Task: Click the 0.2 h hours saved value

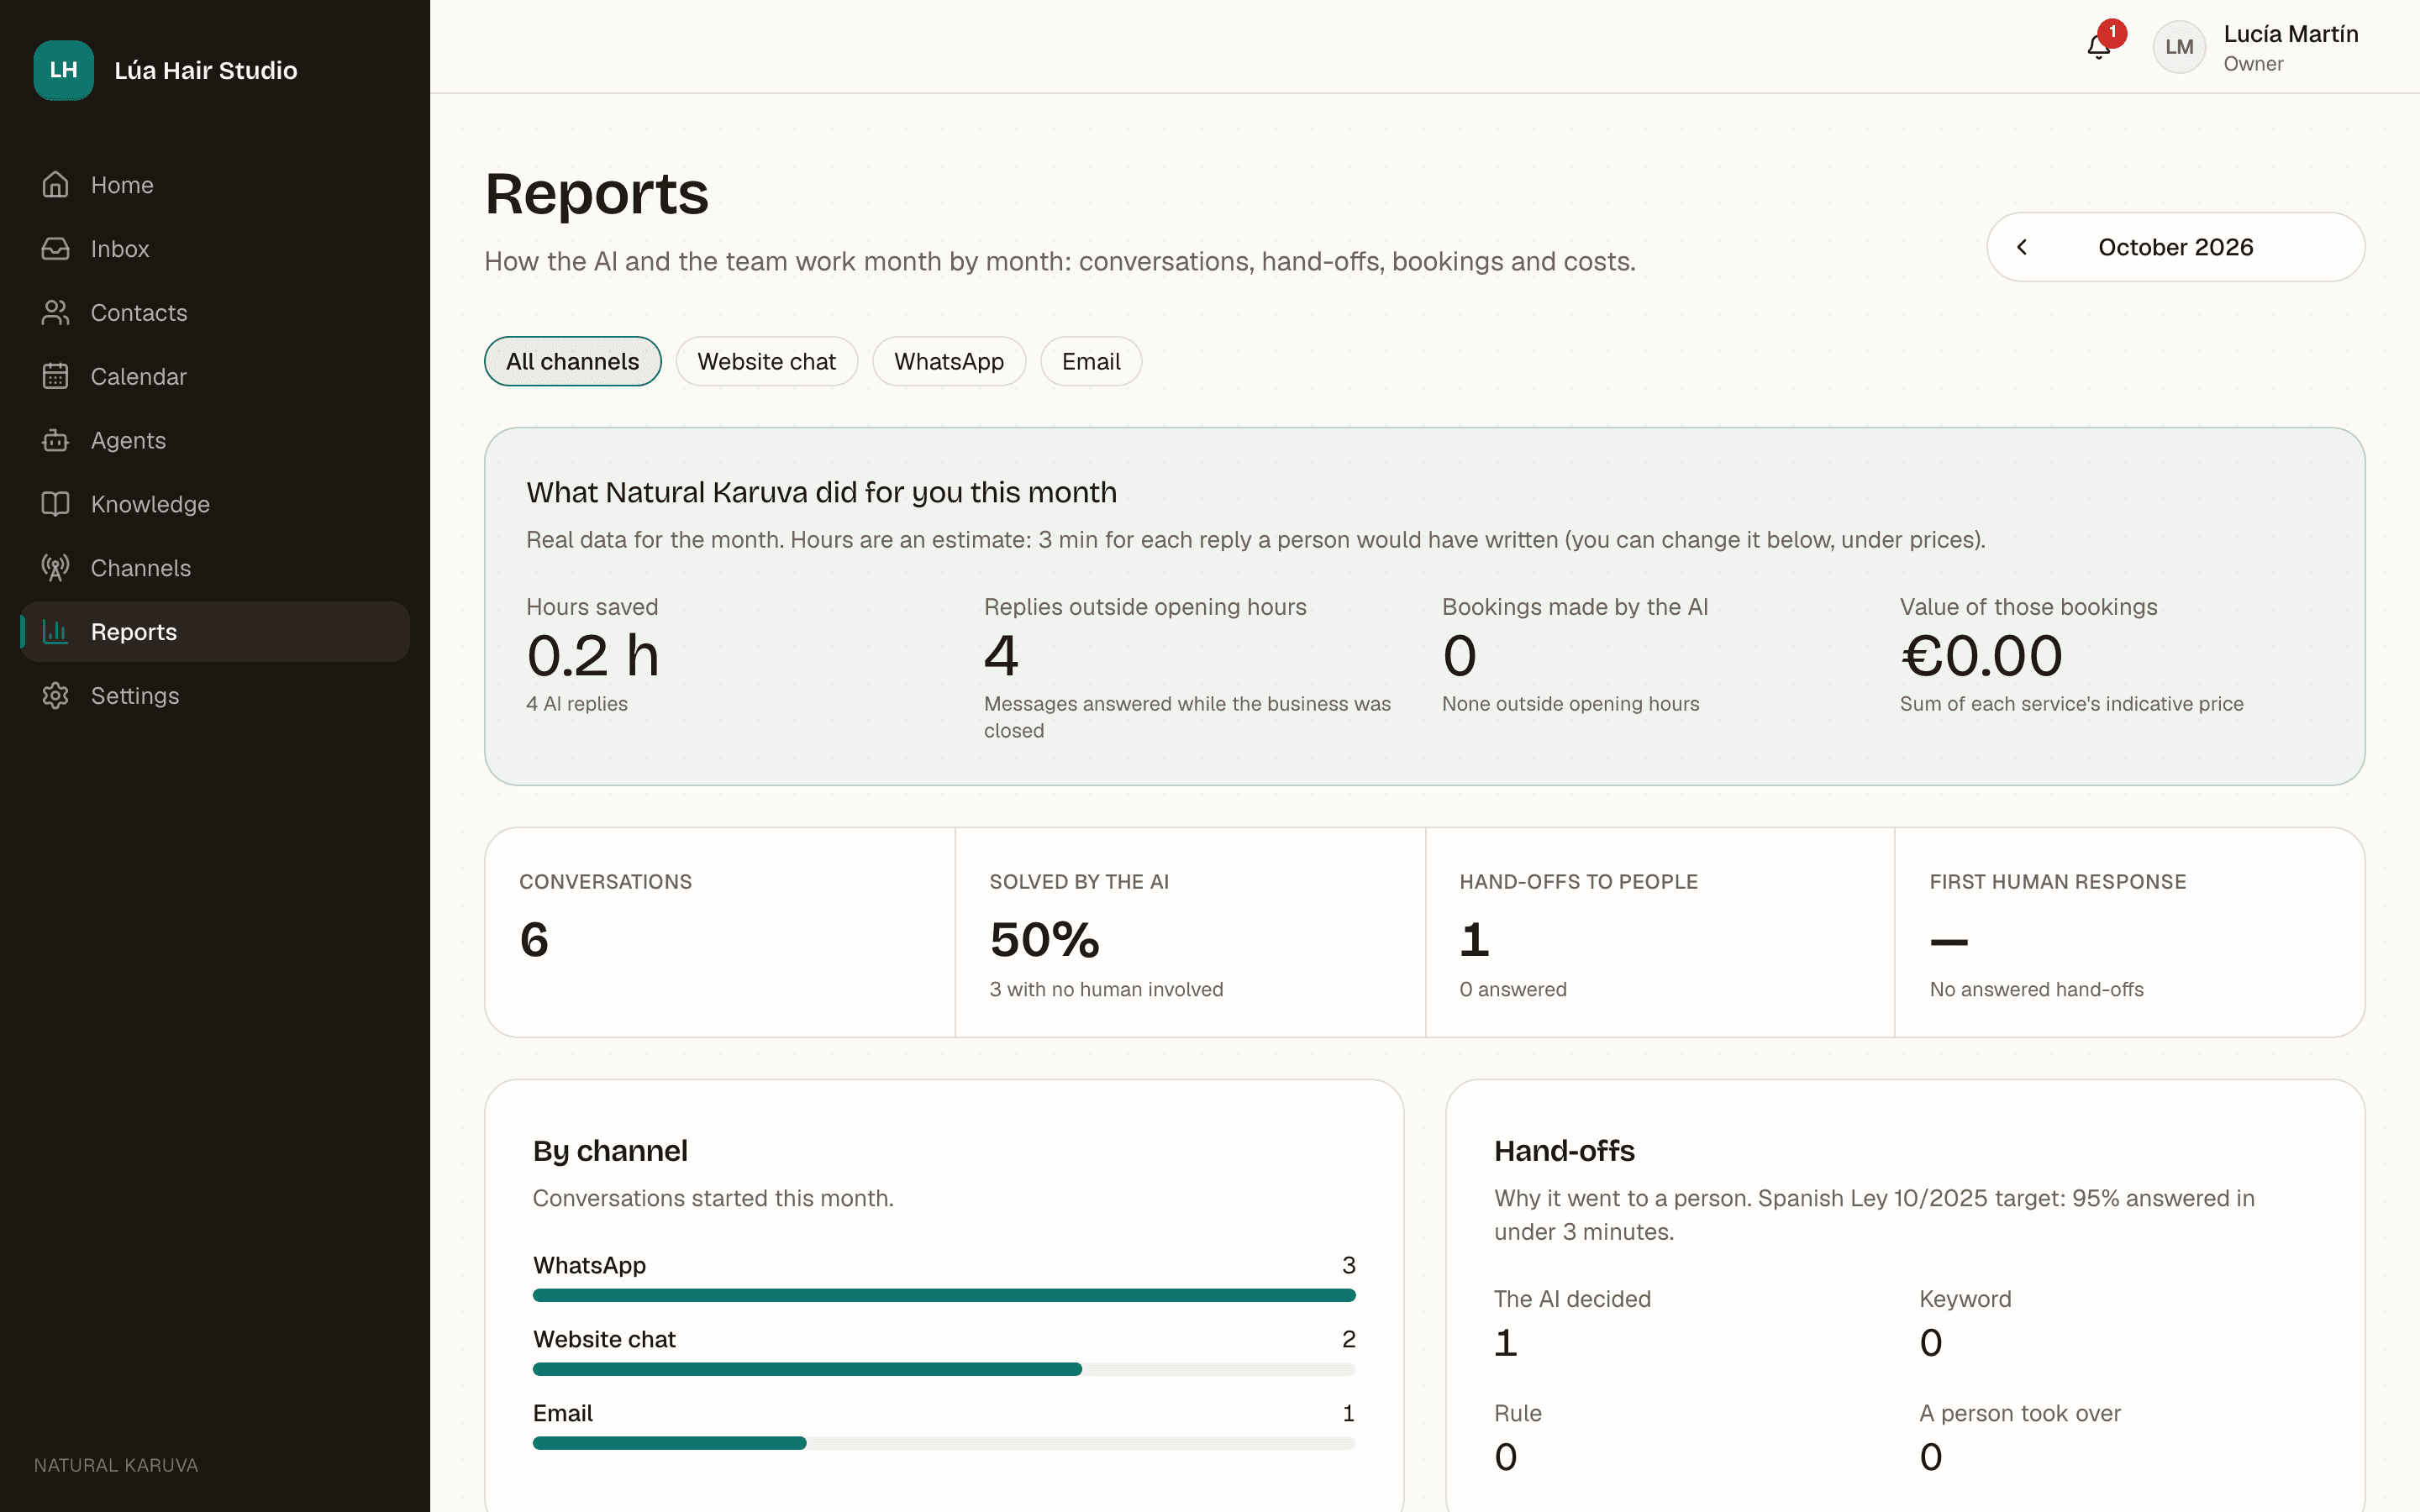Action: click(x=593, y=656)
